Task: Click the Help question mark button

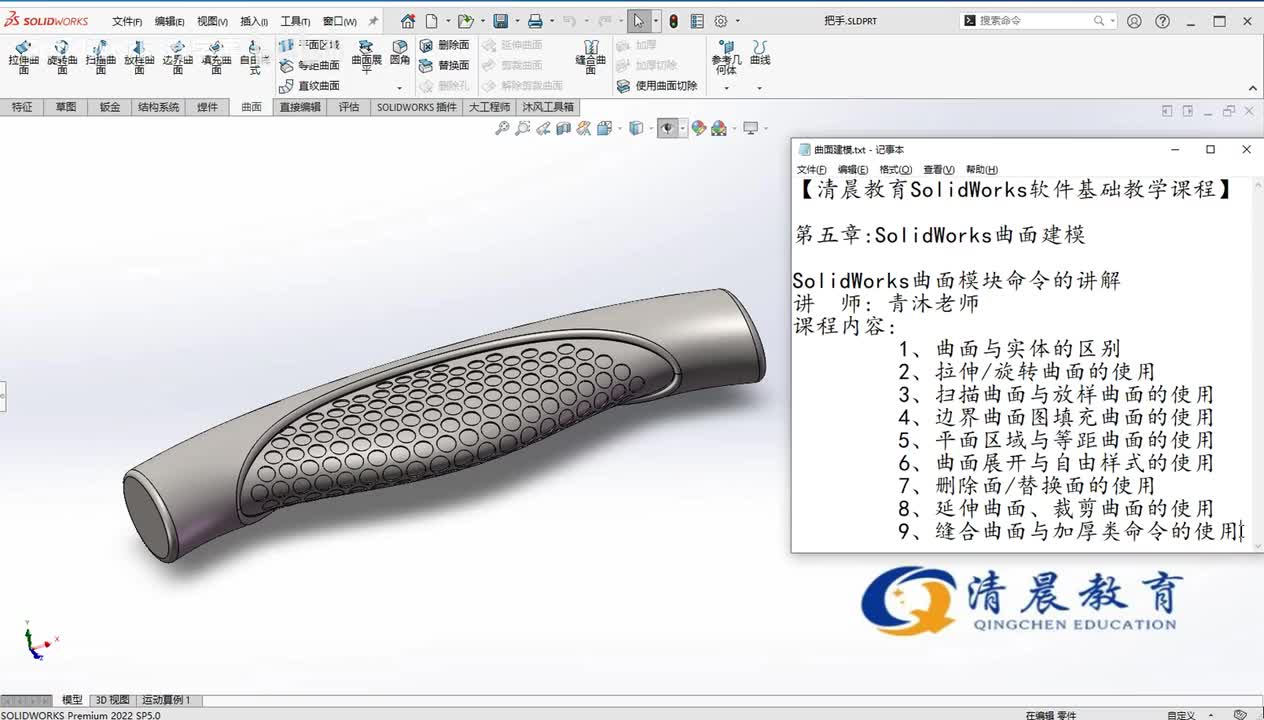Action: 1162,21
